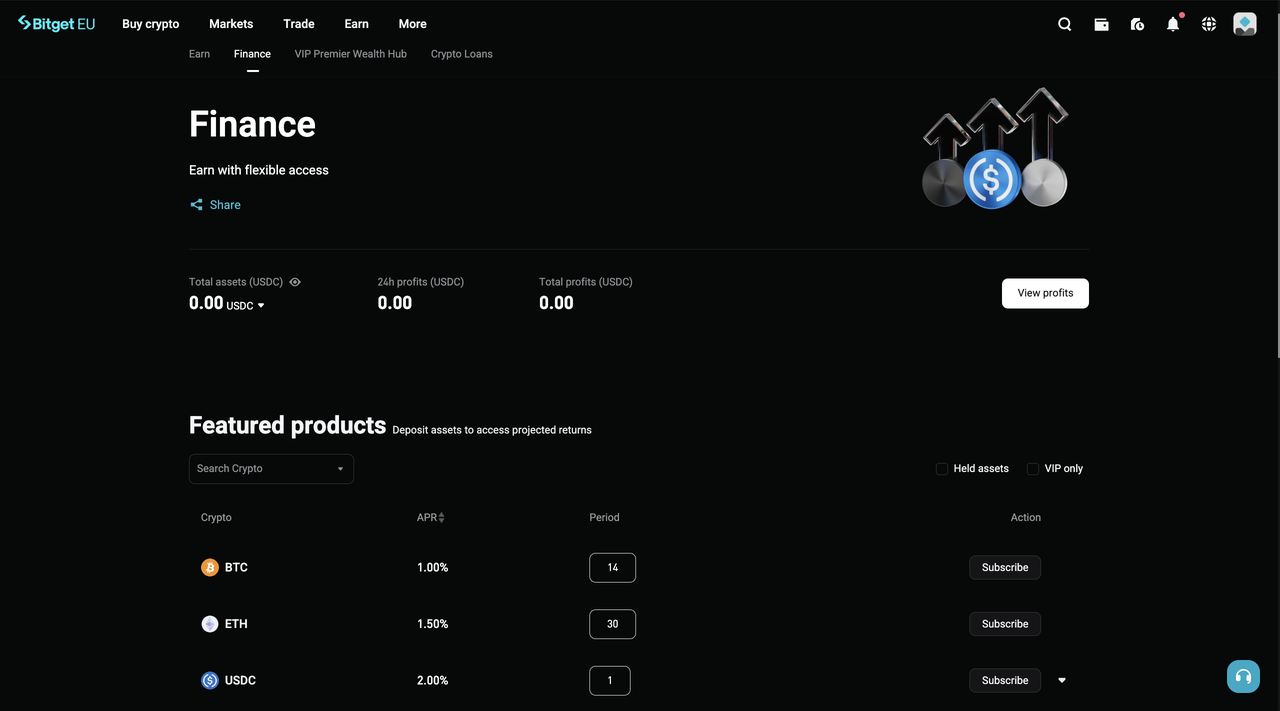Click the Bitget EU logo

56,24
